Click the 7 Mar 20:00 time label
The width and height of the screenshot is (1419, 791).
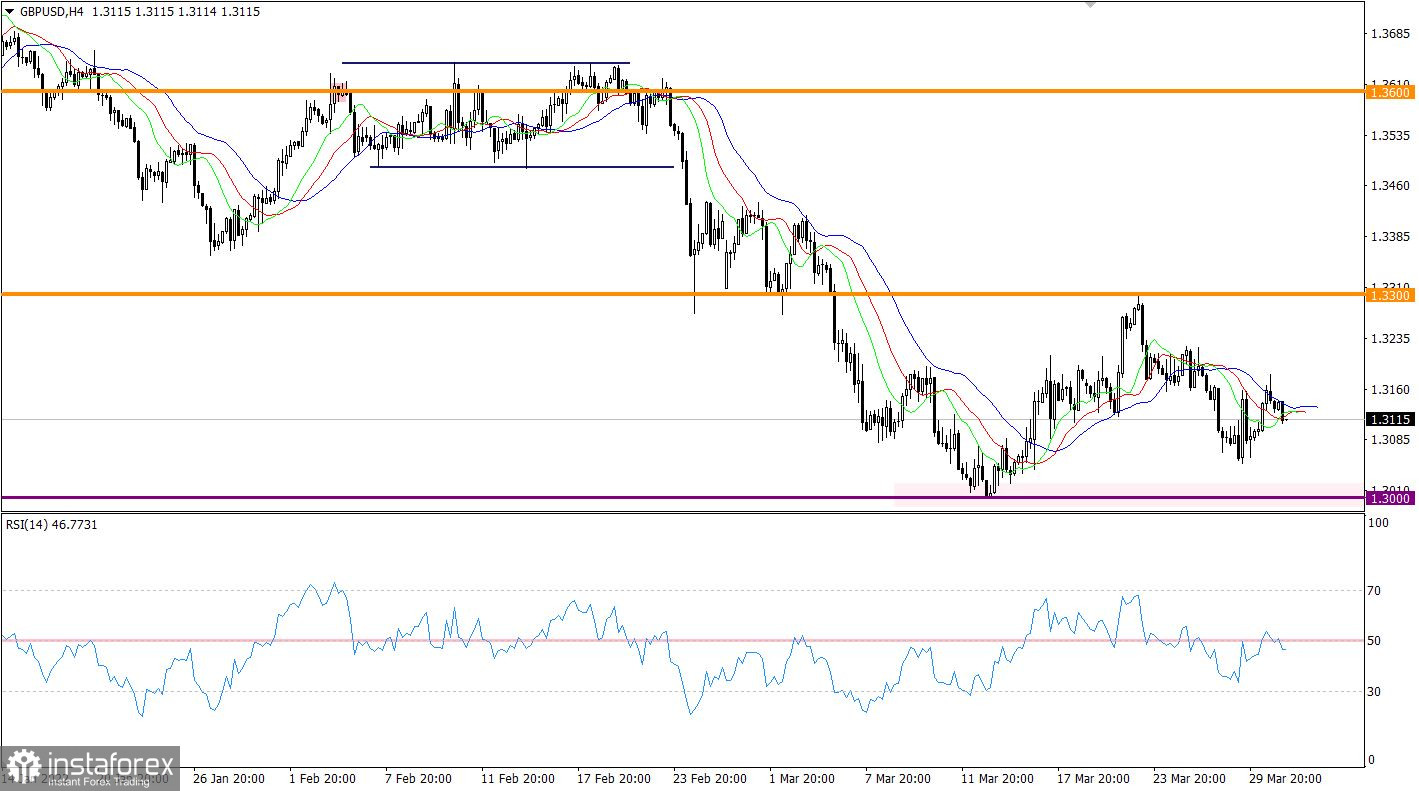pos(898,778)
